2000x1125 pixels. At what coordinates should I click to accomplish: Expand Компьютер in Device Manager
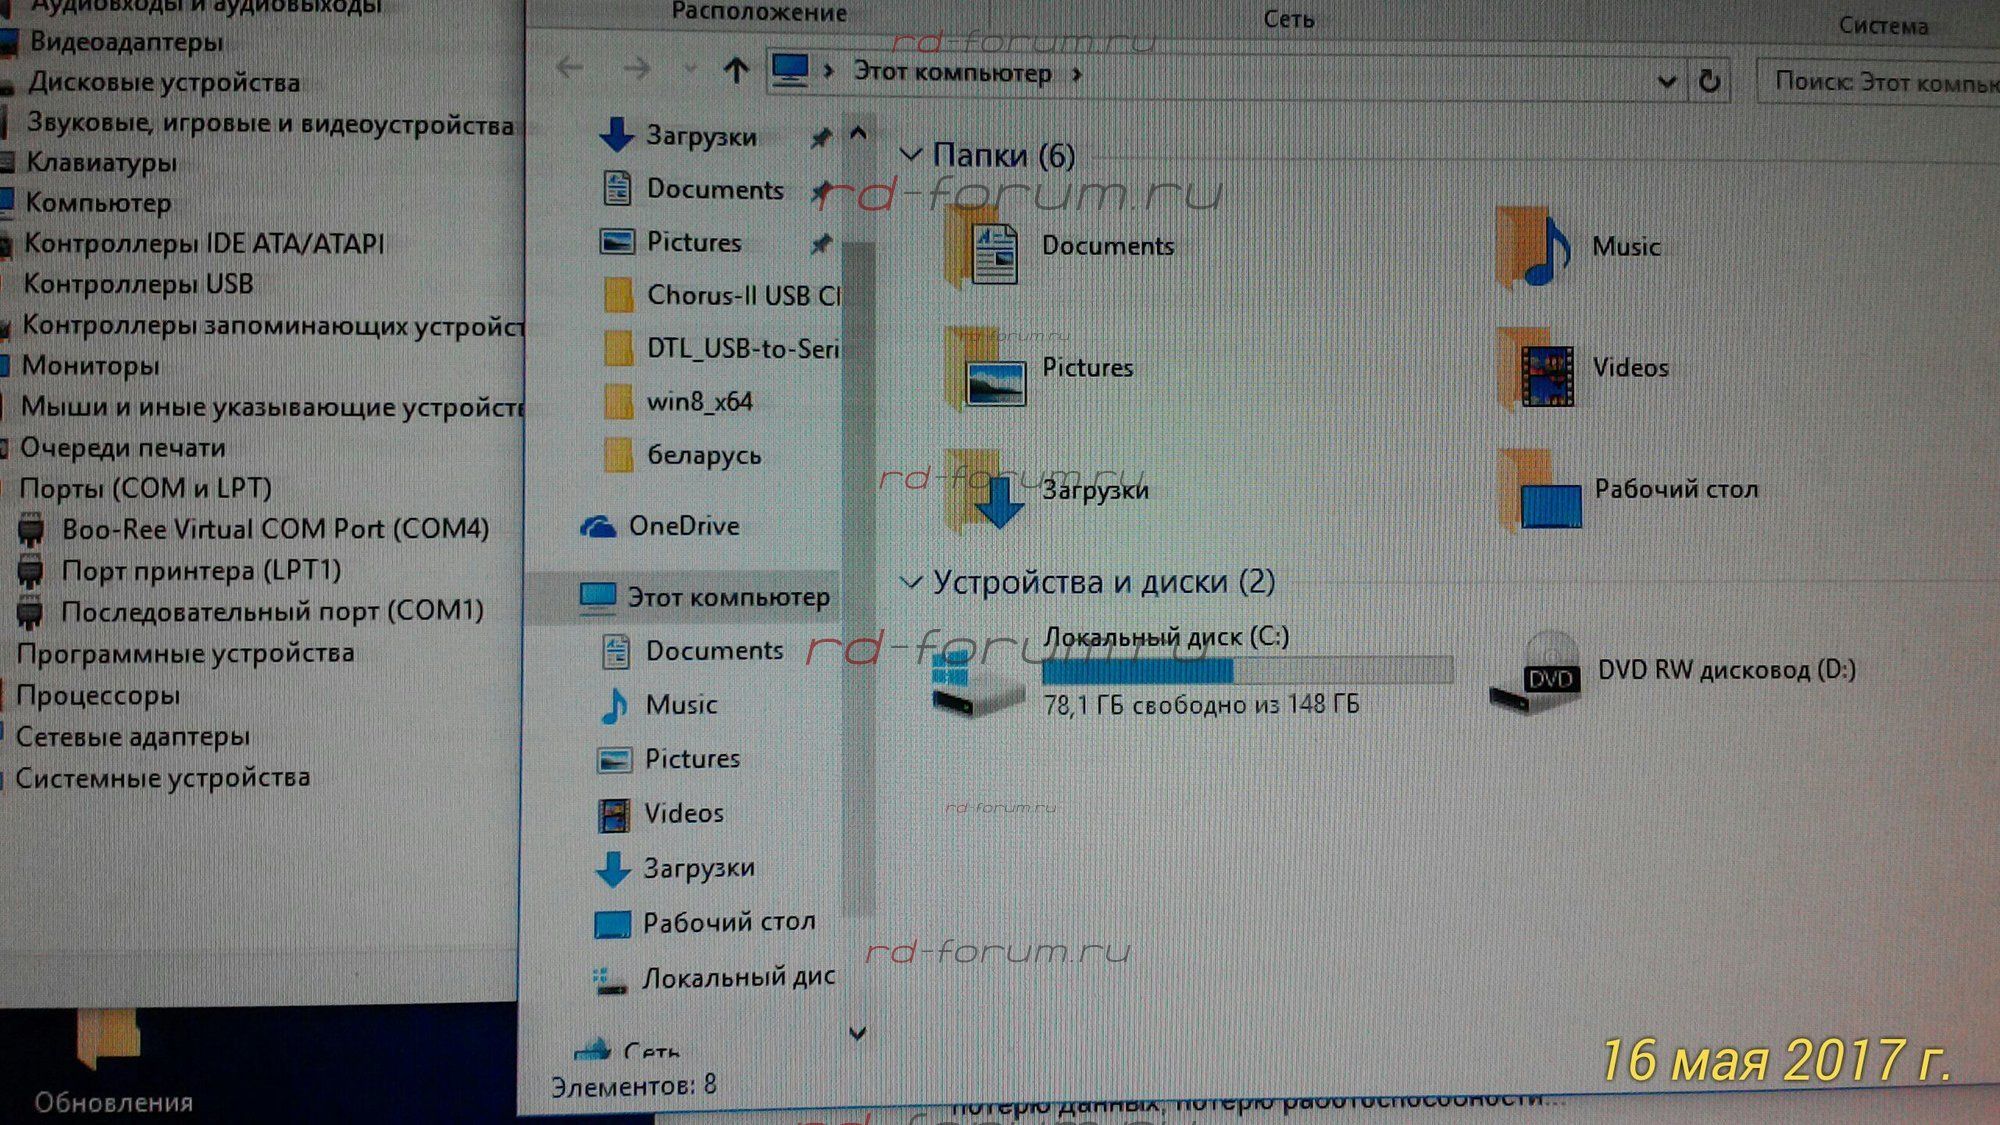click(98, 202)
